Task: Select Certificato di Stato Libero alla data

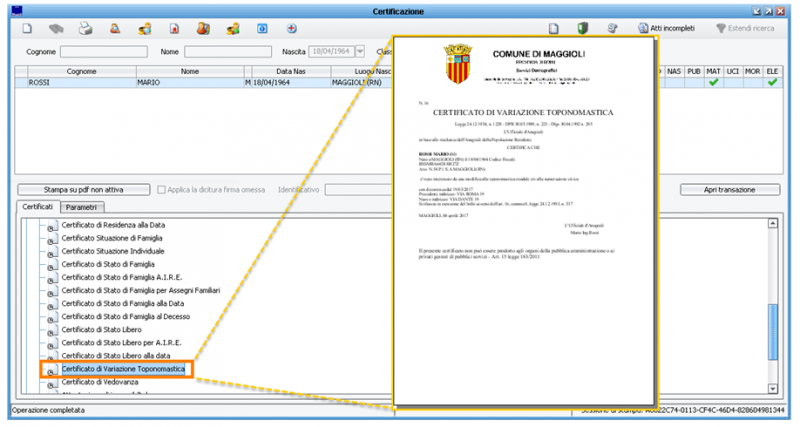Action: point(116,356)
